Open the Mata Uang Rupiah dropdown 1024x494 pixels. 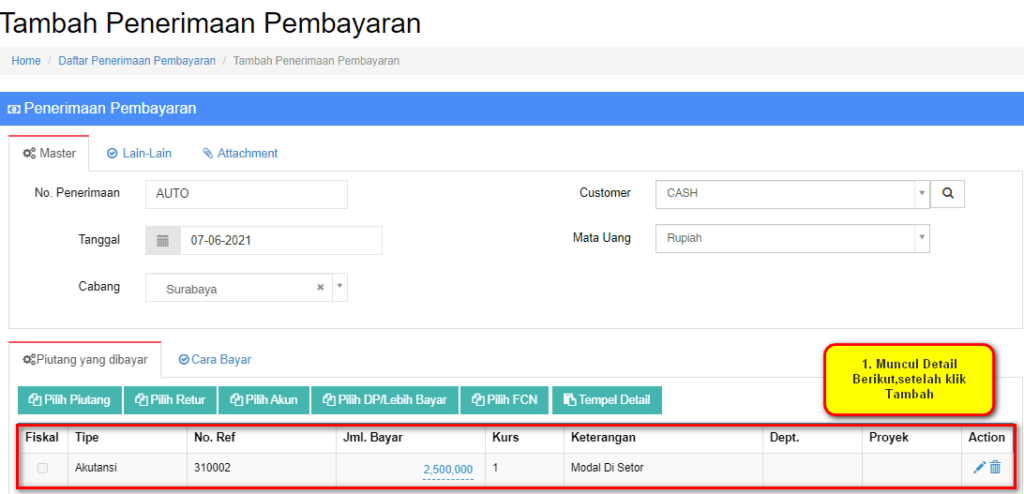[920, 239]
